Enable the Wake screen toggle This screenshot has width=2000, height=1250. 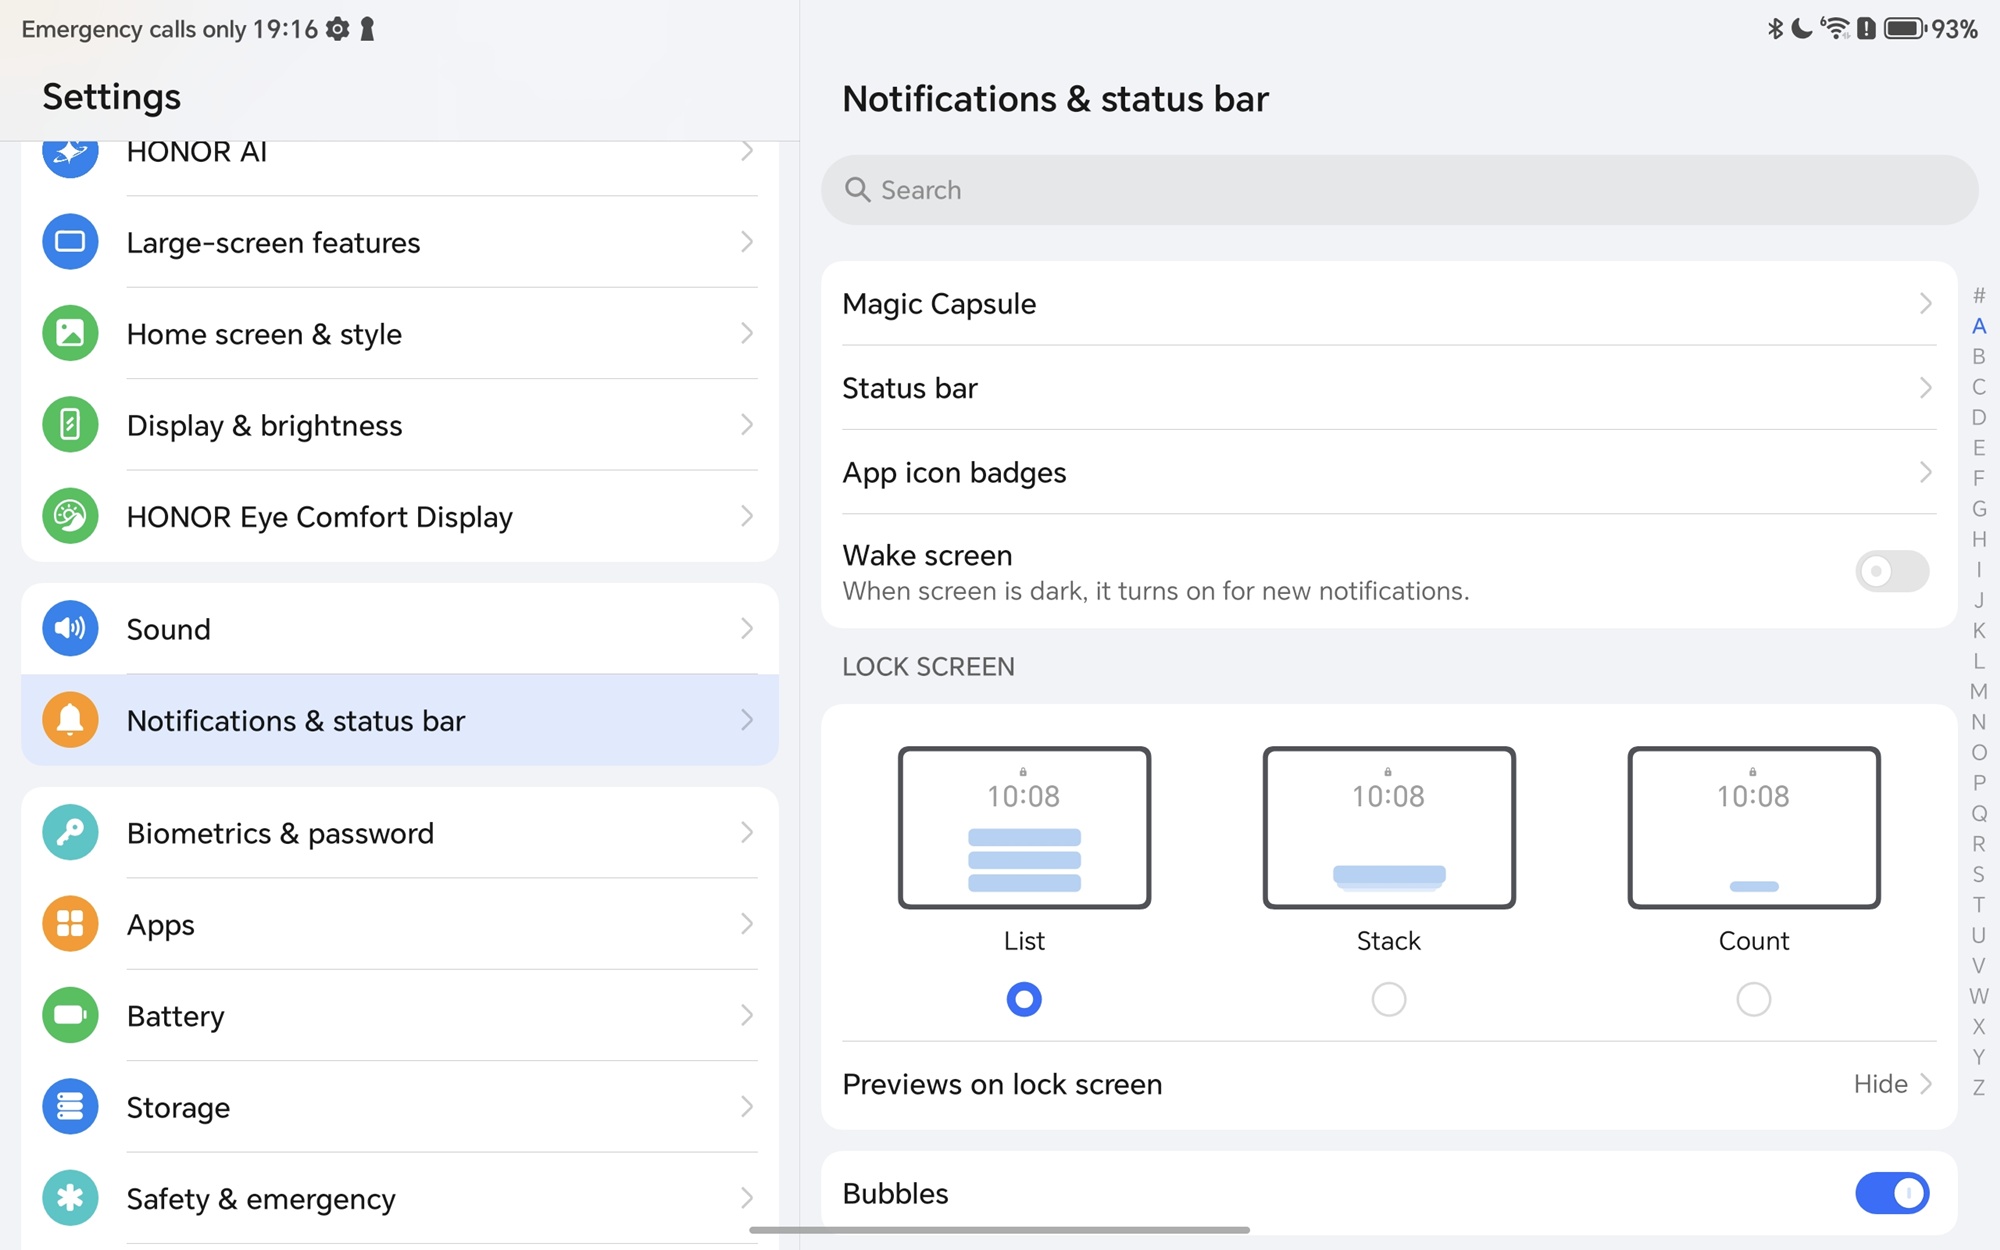tap(1891, 571)
